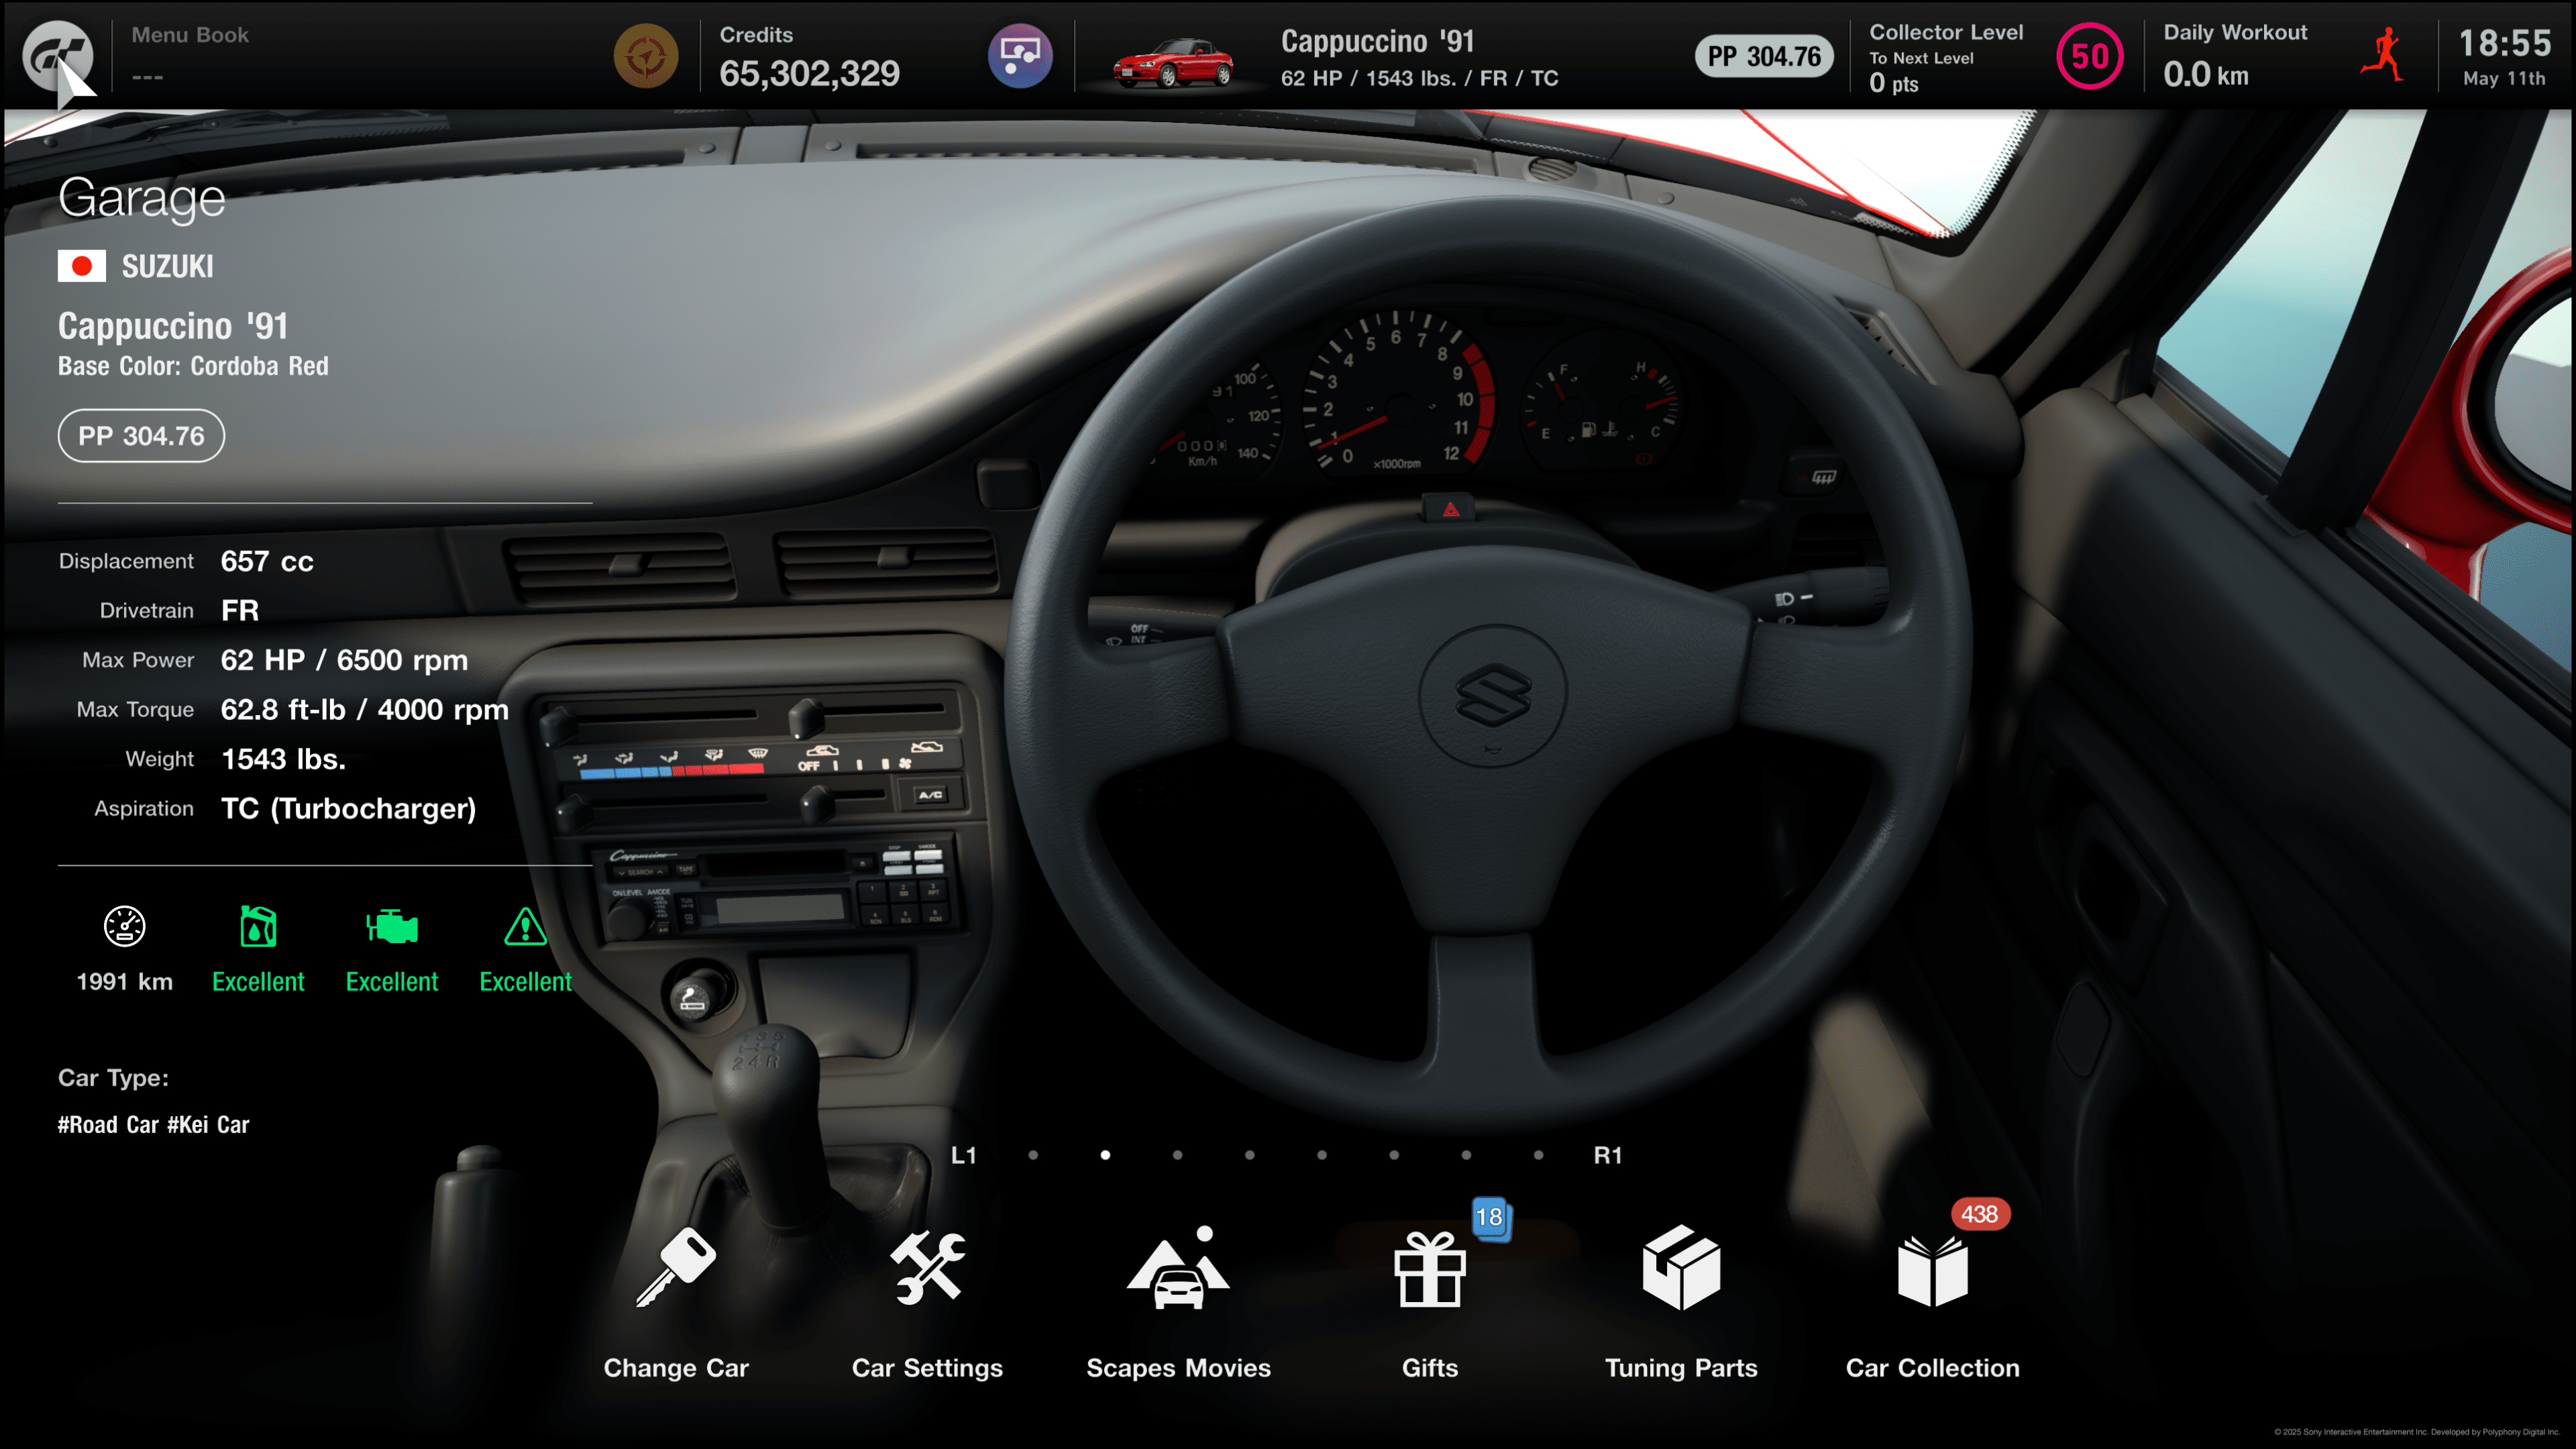Open the Menu Book compass icon

tap(646, 56)
